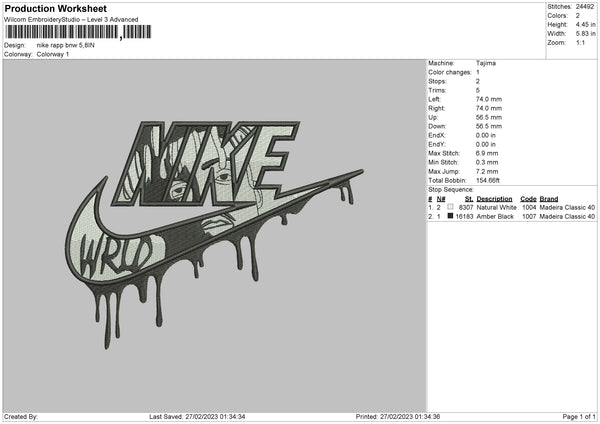Screen dimensions: 600x424
Task: Click the Natural White color swatch
Action: click(x=450, y=207)
